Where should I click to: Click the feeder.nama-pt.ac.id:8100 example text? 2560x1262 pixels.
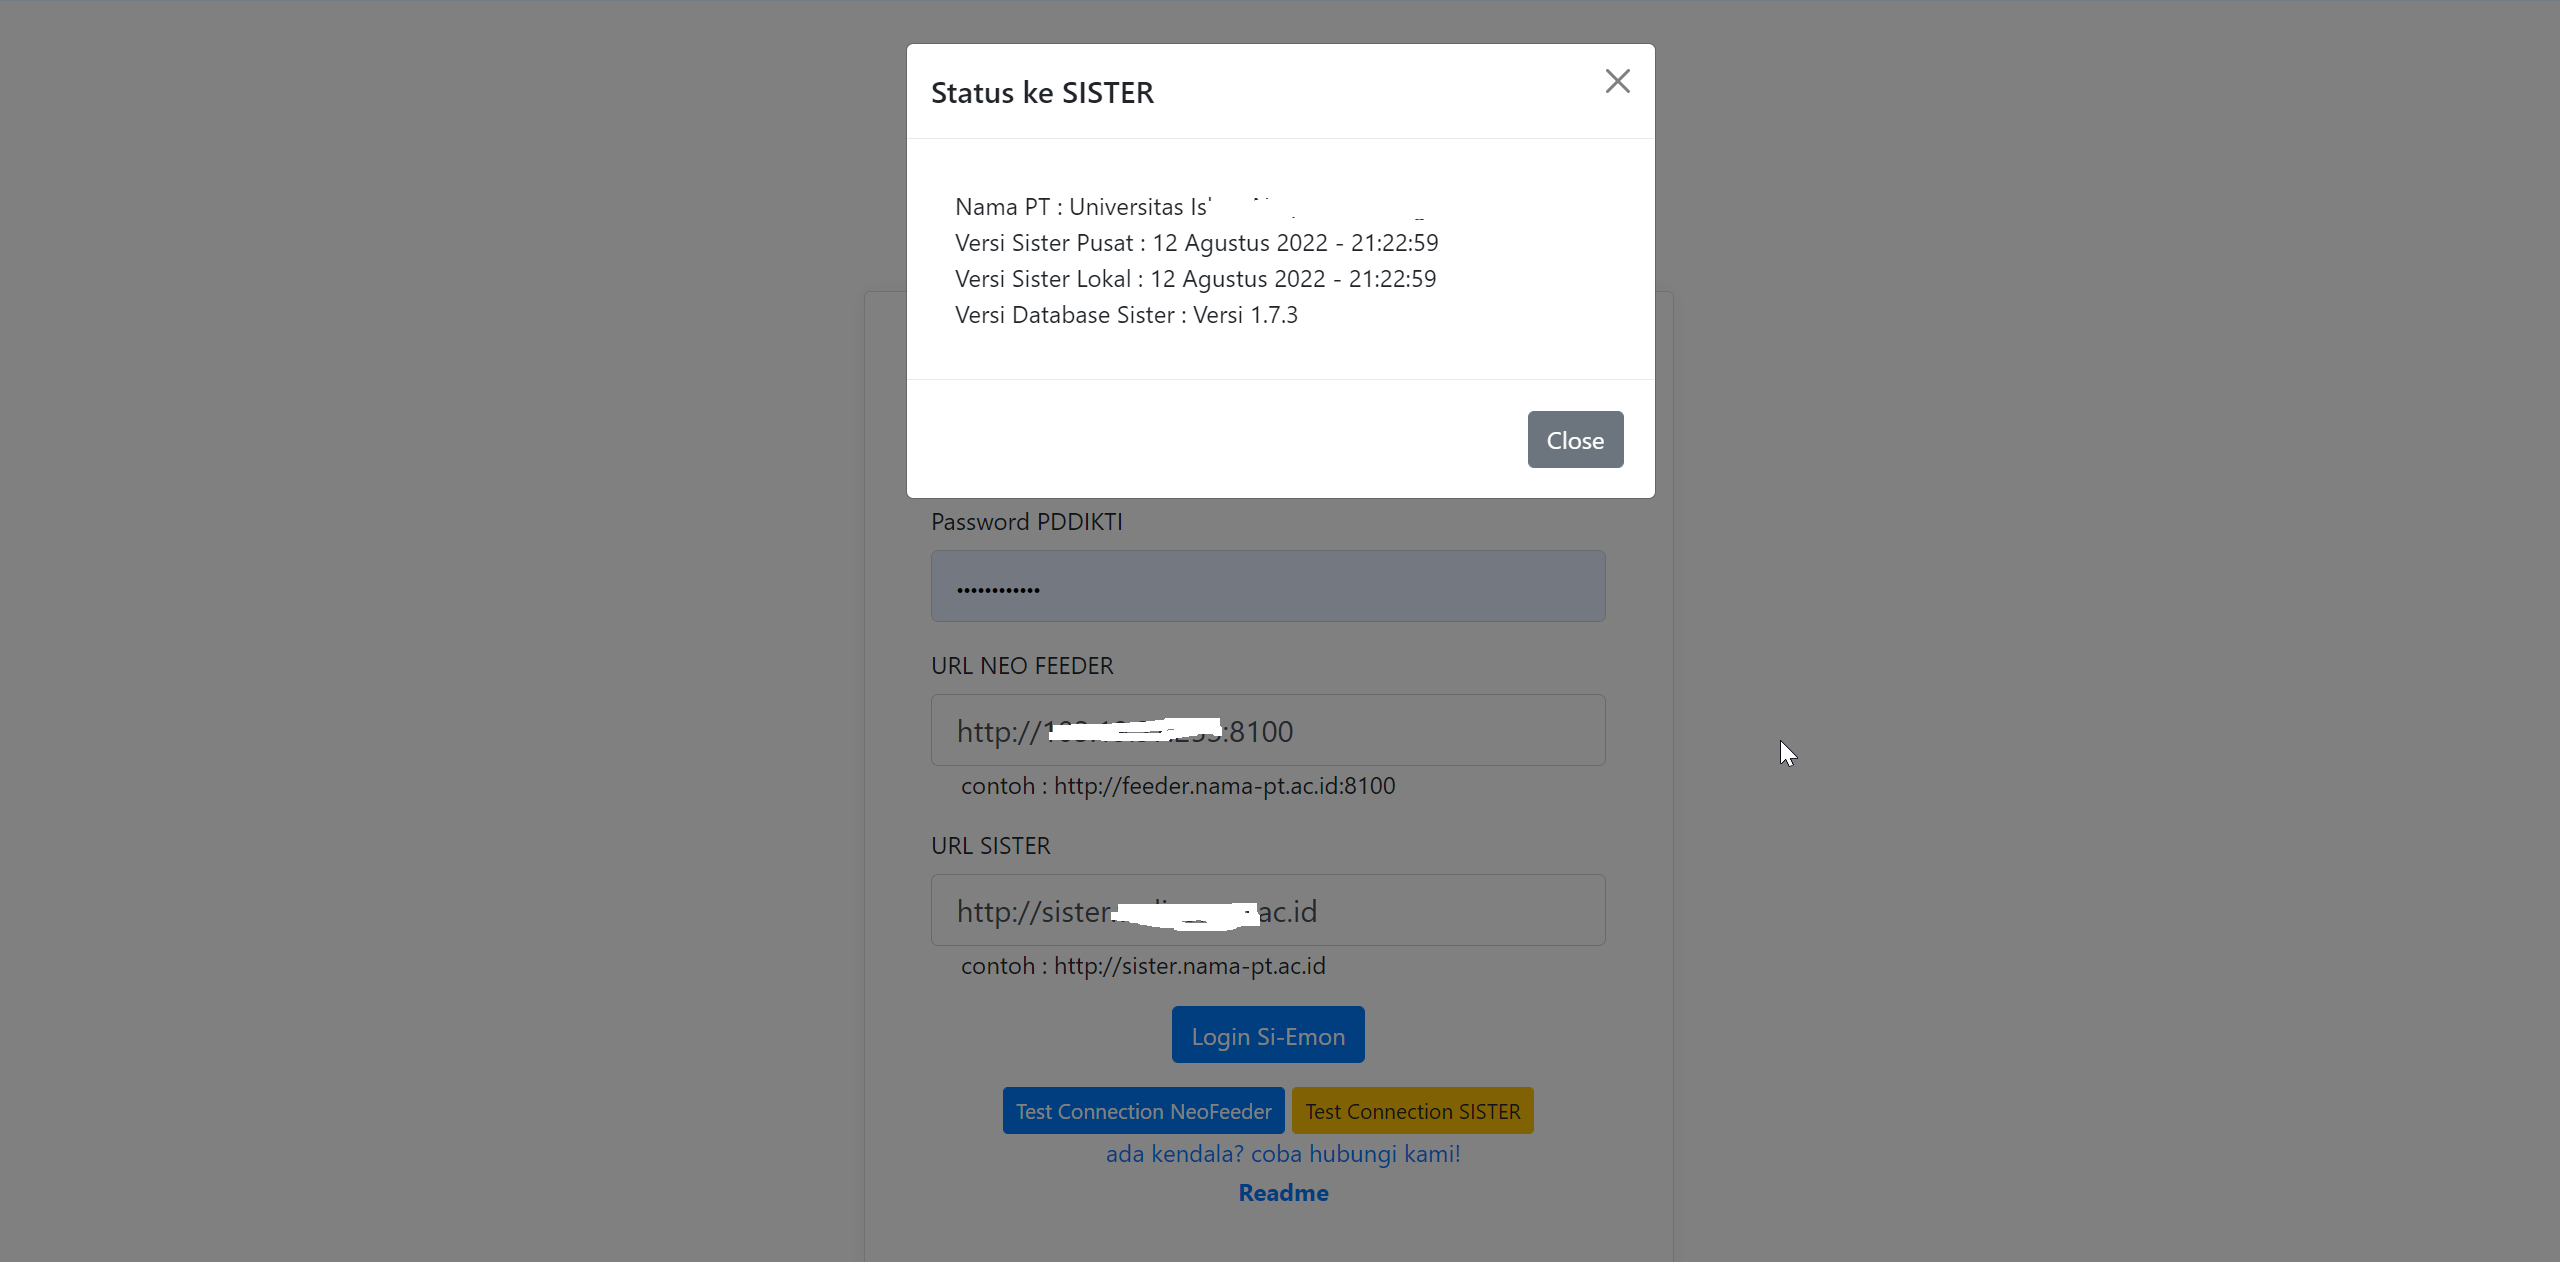1223,786
